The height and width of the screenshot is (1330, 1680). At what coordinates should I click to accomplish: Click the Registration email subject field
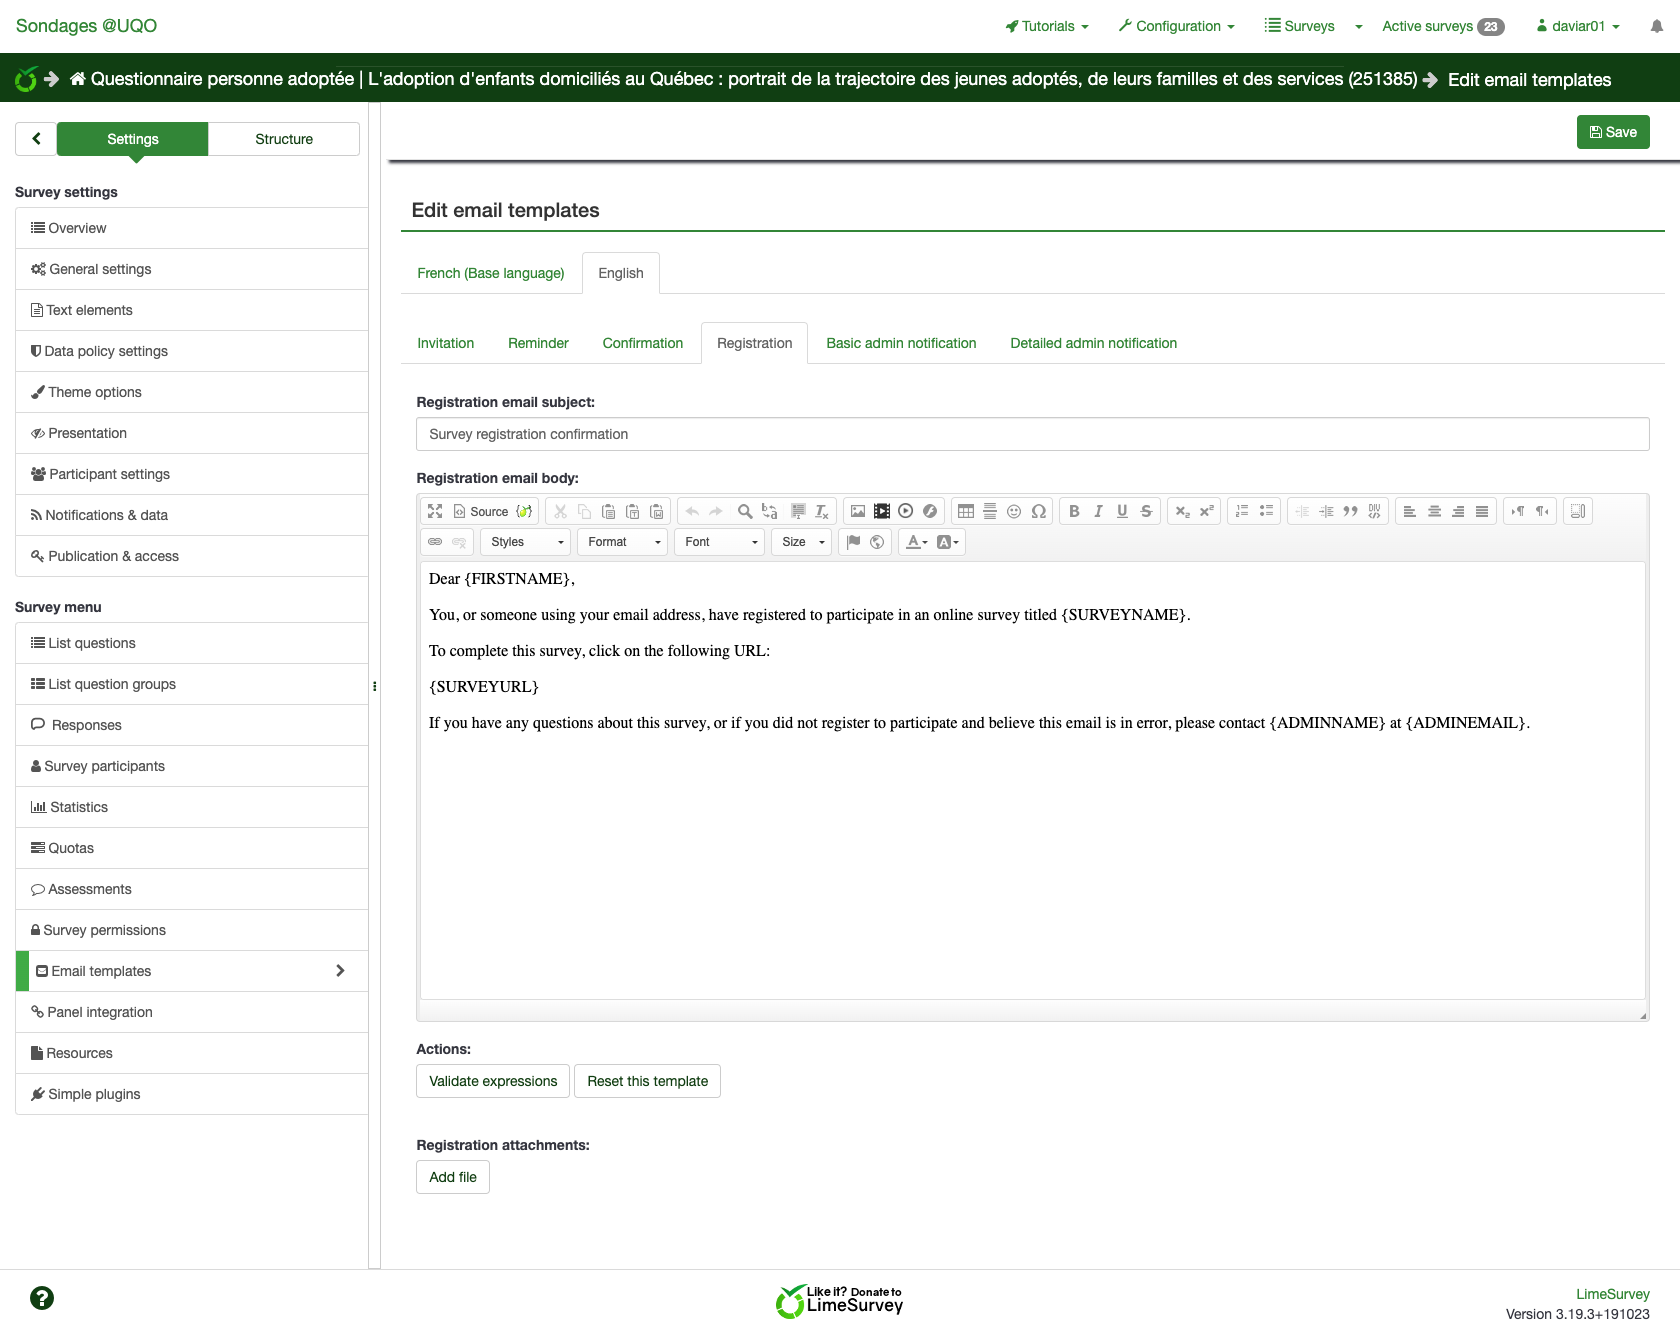[1032, 434]
